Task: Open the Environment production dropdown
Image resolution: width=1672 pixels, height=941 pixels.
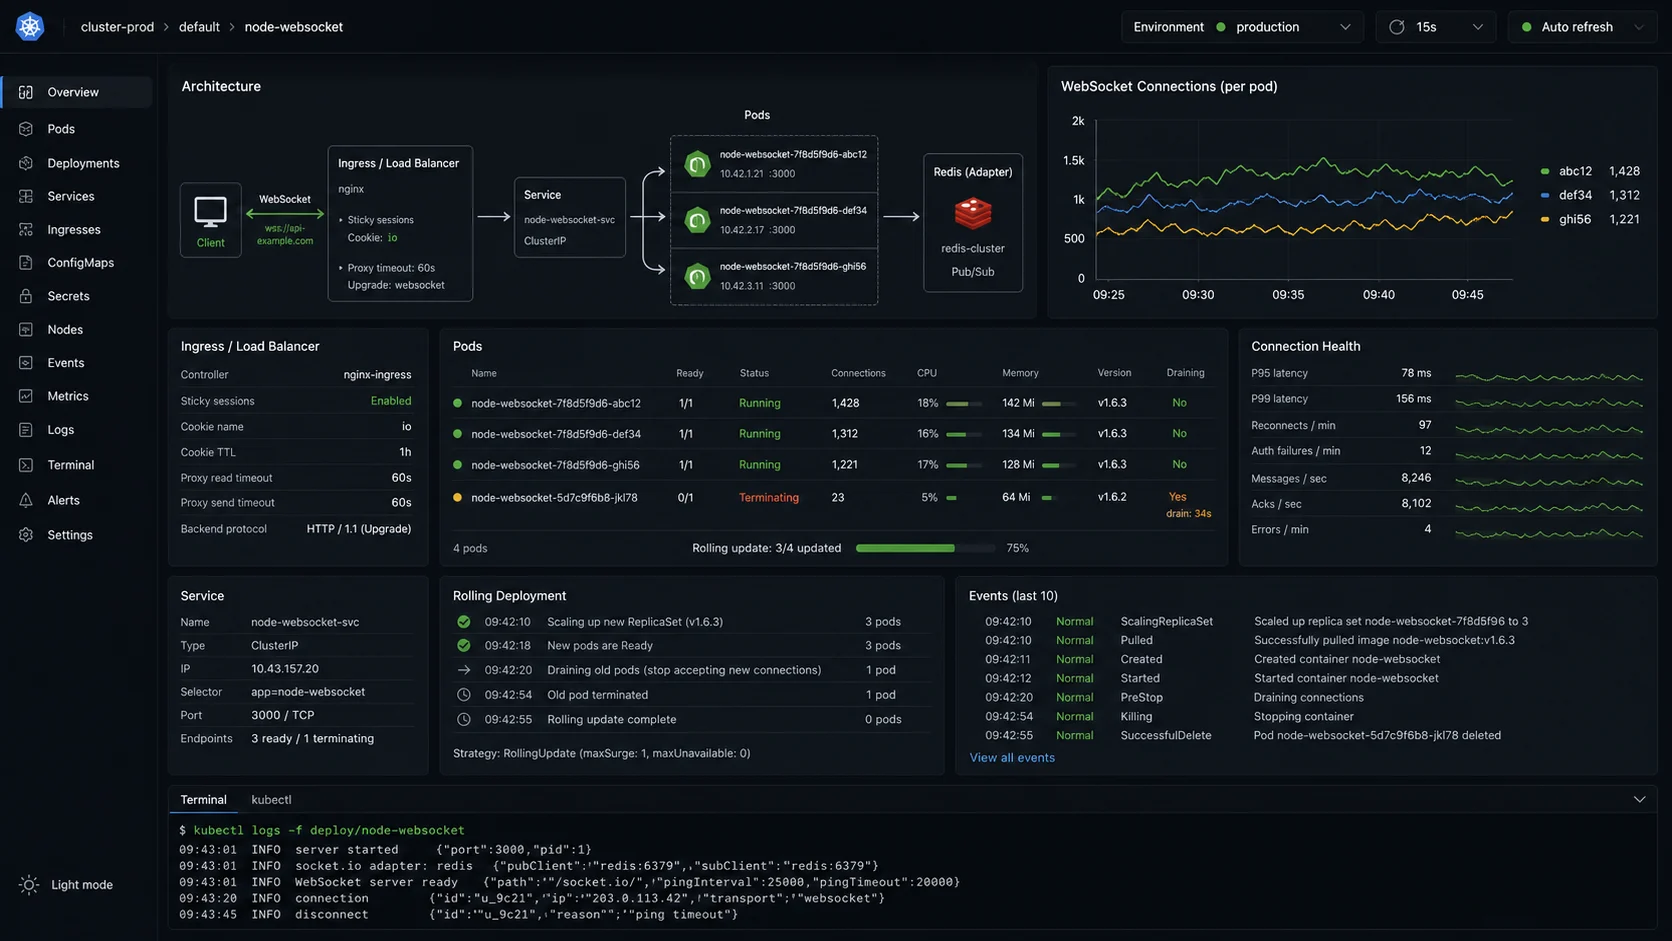Action: tap(1242, 27)
